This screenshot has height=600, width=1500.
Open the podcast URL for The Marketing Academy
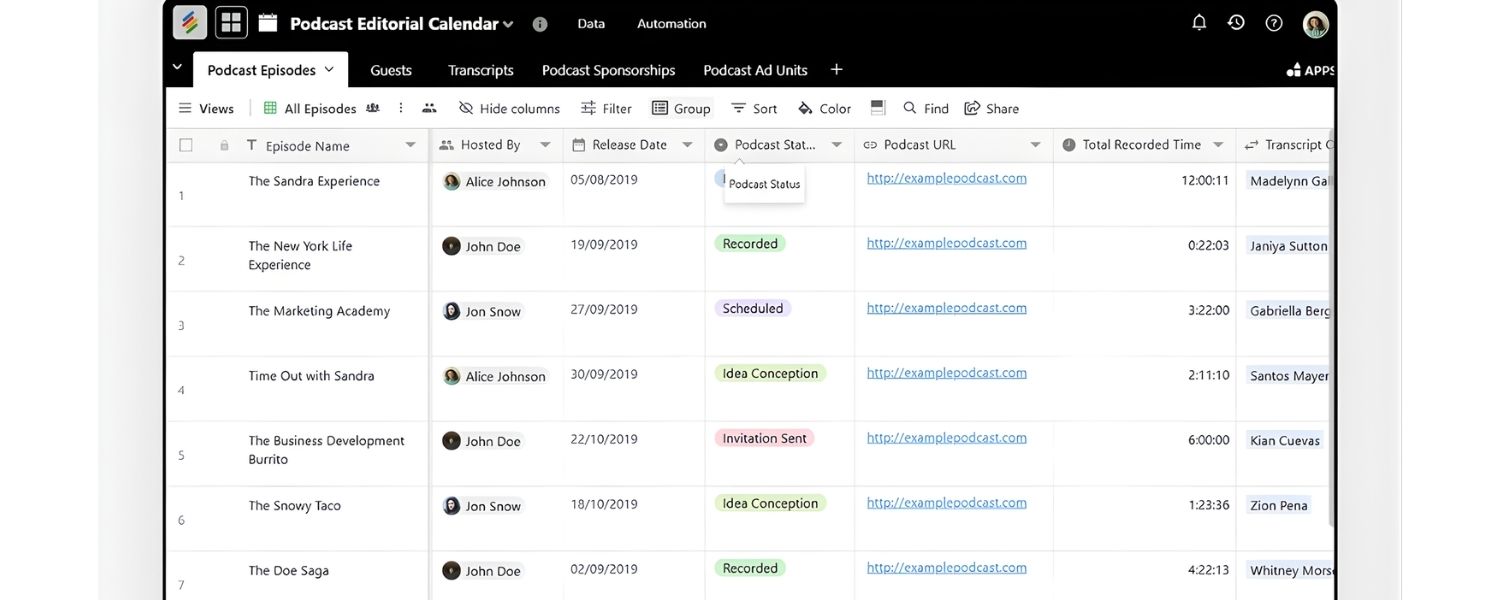(946, 308)
